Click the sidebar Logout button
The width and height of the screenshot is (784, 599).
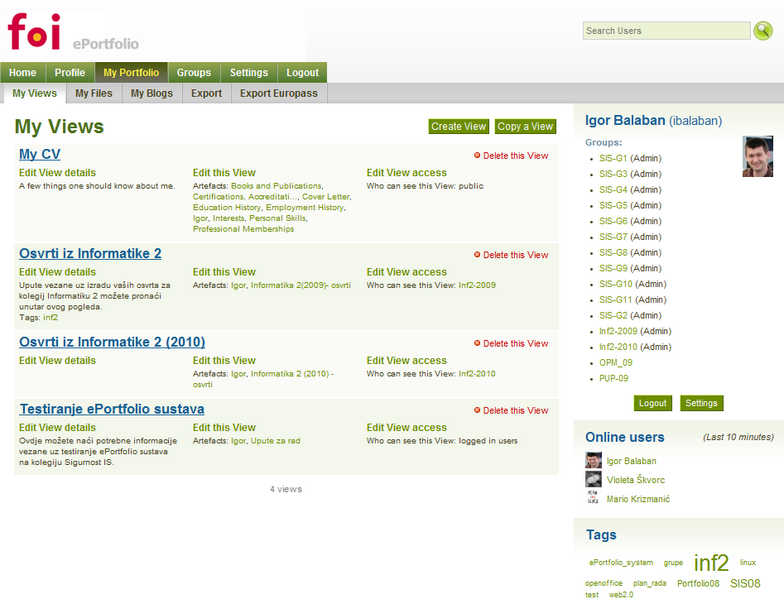coord(652,403)
